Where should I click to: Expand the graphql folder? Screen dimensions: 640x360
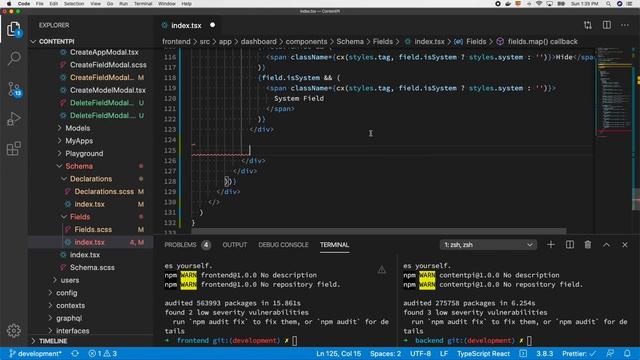[69, 318]
